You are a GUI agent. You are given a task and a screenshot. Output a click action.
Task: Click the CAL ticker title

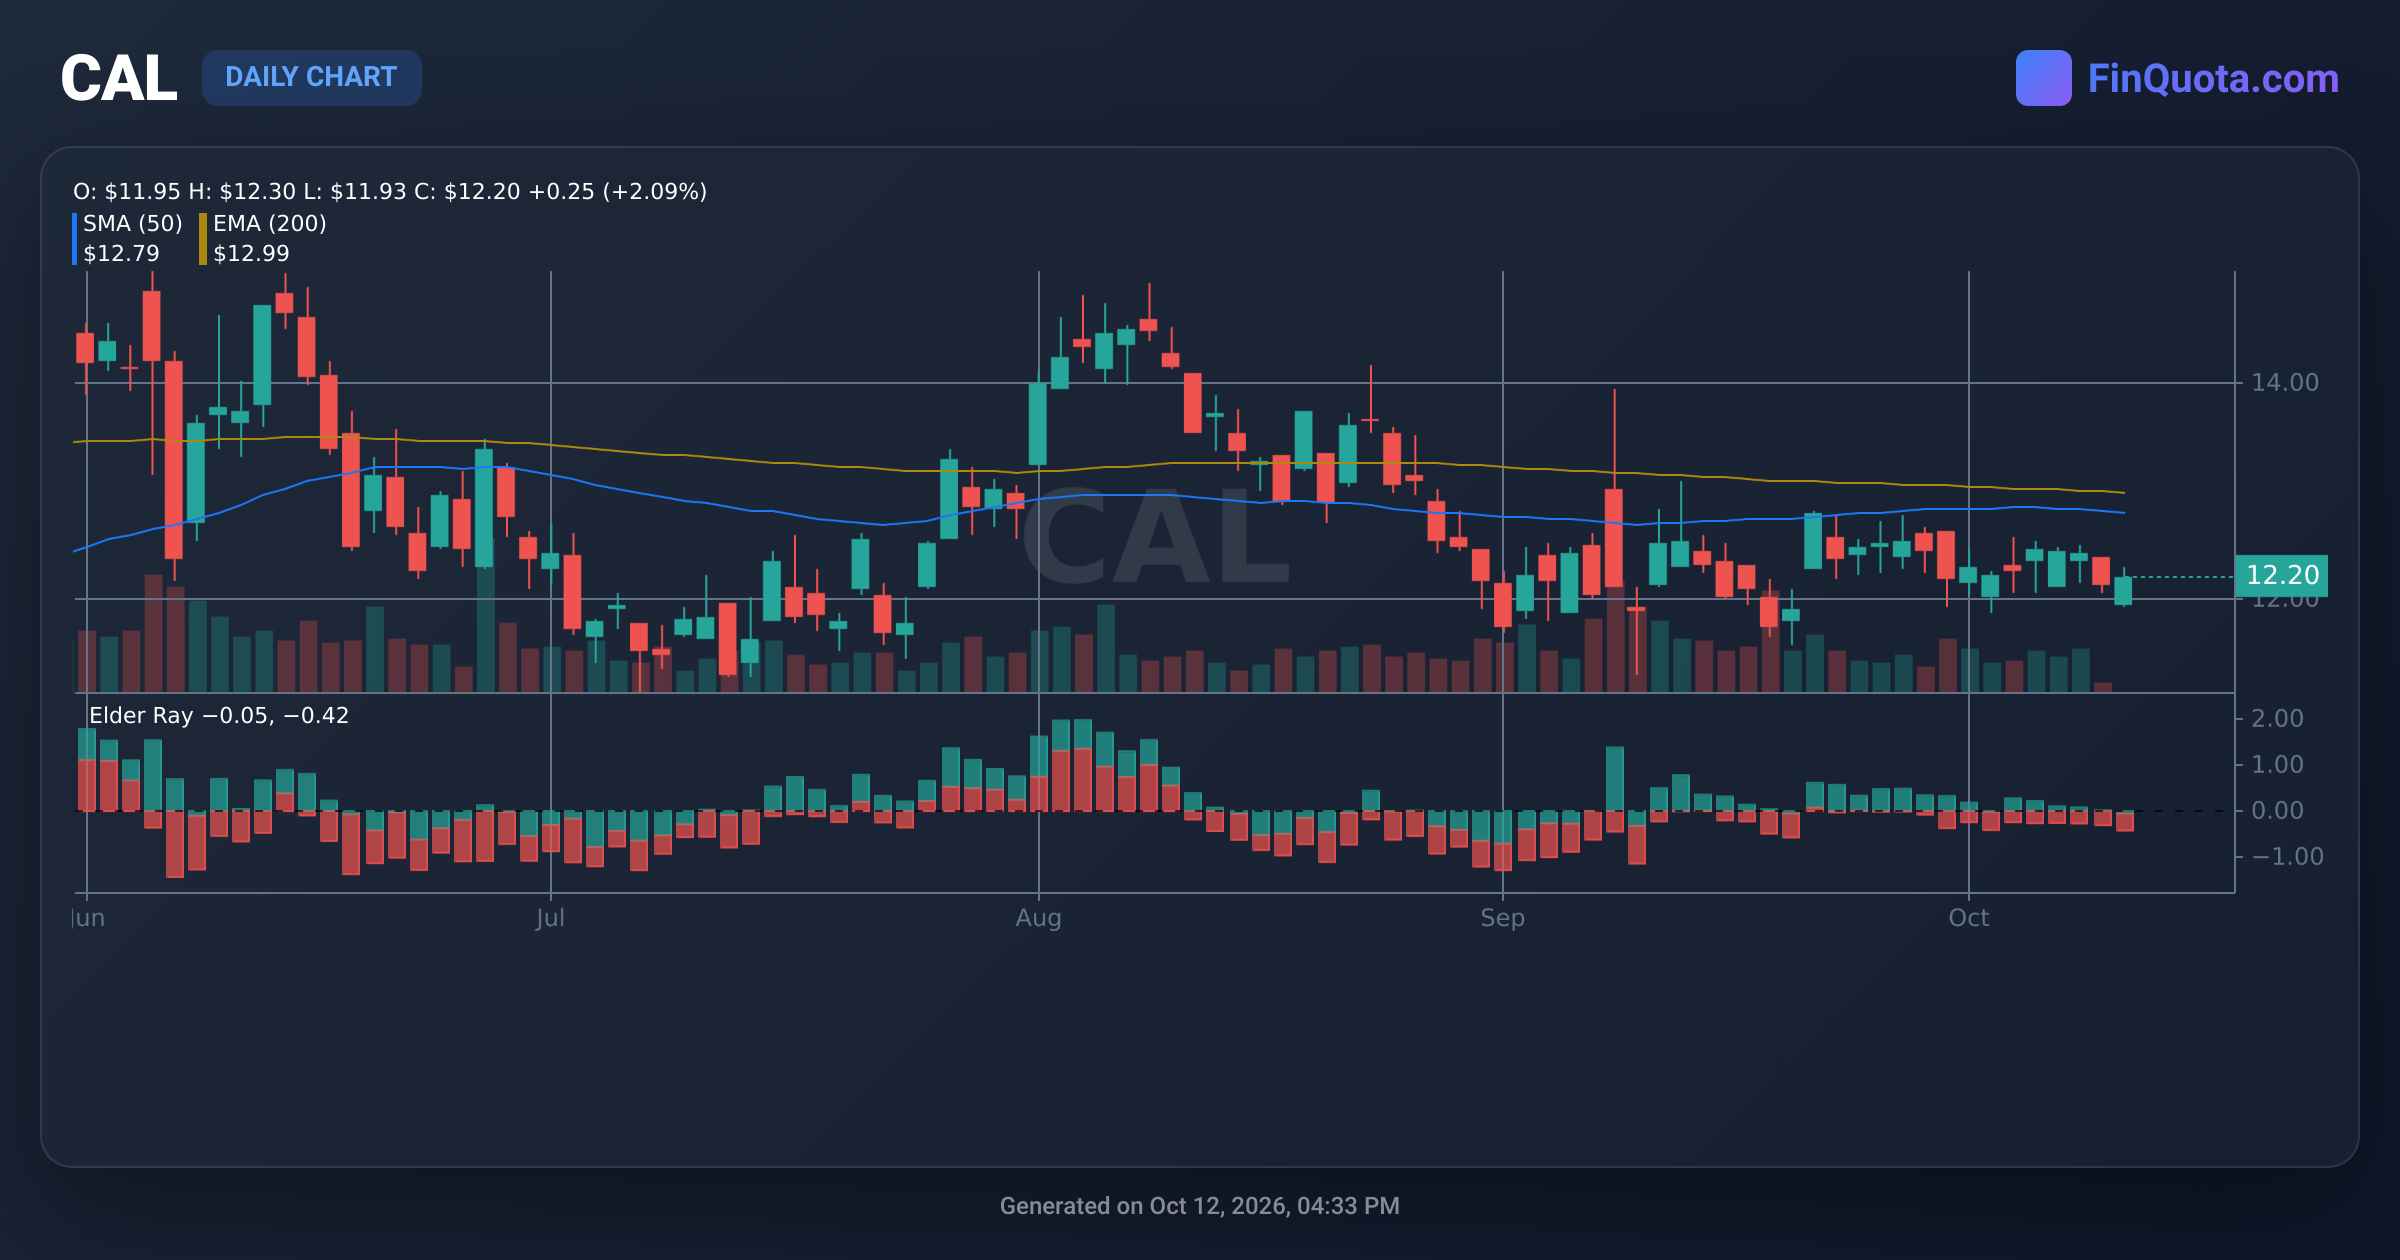[118, 78]
